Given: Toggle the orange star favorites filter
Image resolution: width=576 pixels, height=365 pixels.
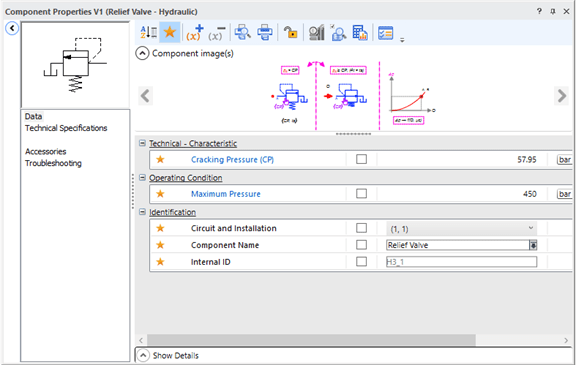Looking at the screenshot, I should [x=170, y=32].
